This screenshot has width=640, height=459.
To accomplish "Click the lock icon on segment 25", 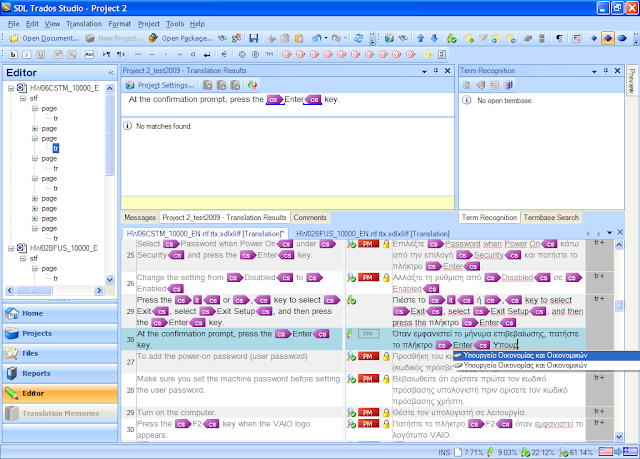I will pyautogui.click(x=386, y=244).
